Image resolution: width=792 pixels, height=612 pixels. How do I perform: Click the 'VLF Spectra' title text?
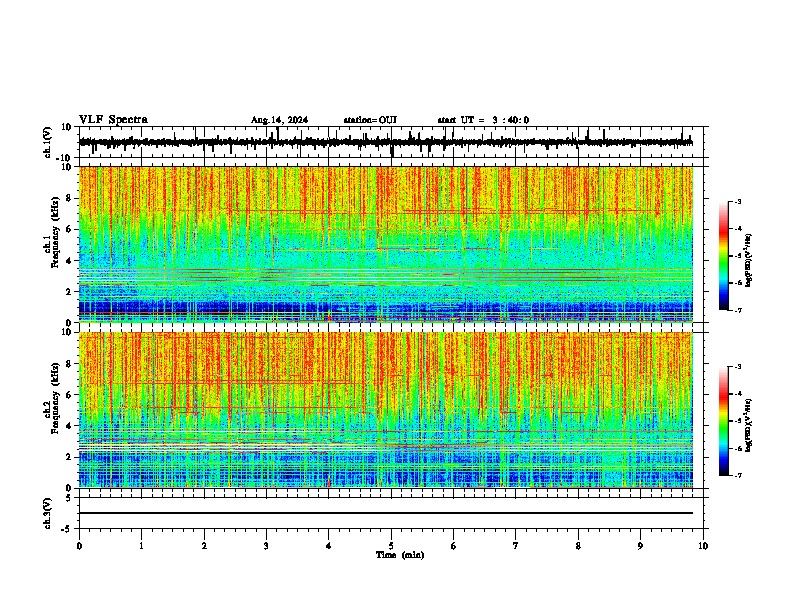click(x=113, y=120)
